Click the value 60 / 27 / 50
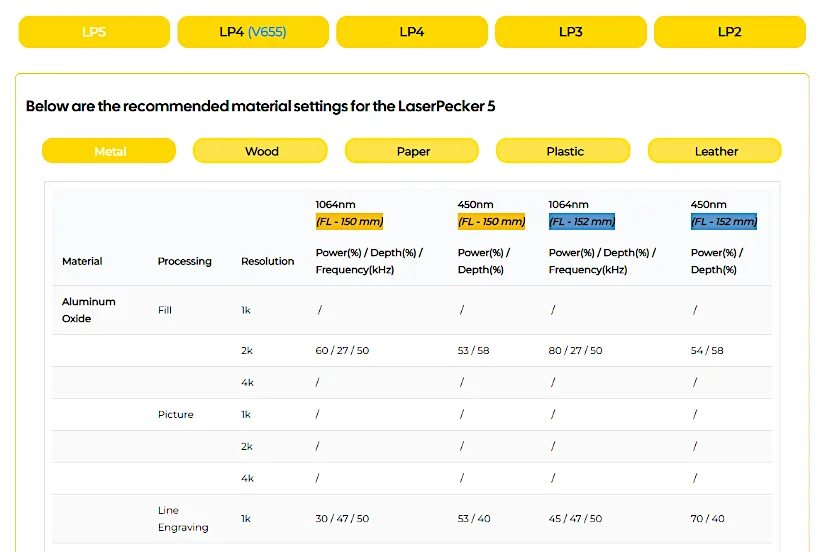Viewport: 825px width, 552px height. [343, 350]
